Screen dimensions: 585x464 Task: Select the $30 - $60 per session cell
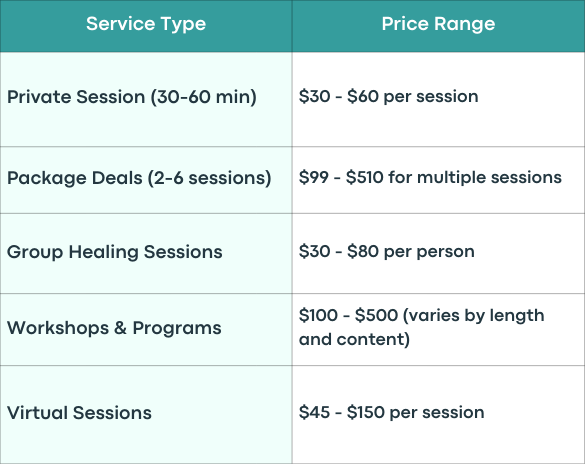point(438,99)
